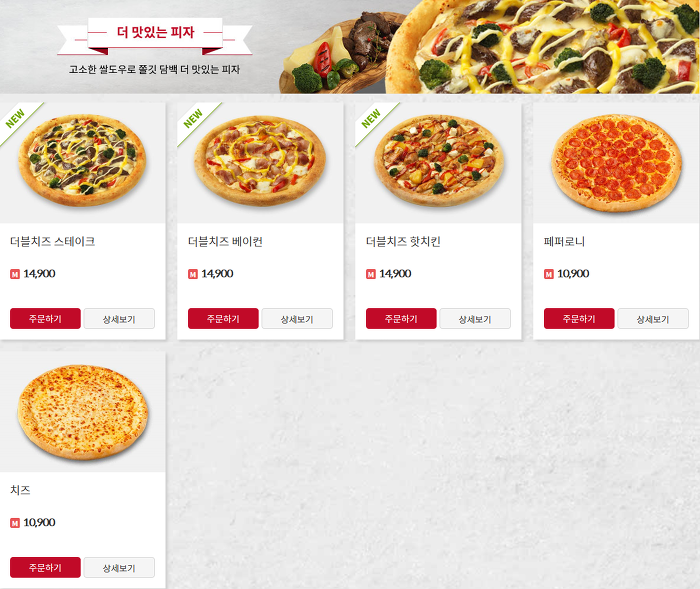Select the 더블치즈 스테이크 pizza image
700x589 pixels.
click(x=82, y=161)
